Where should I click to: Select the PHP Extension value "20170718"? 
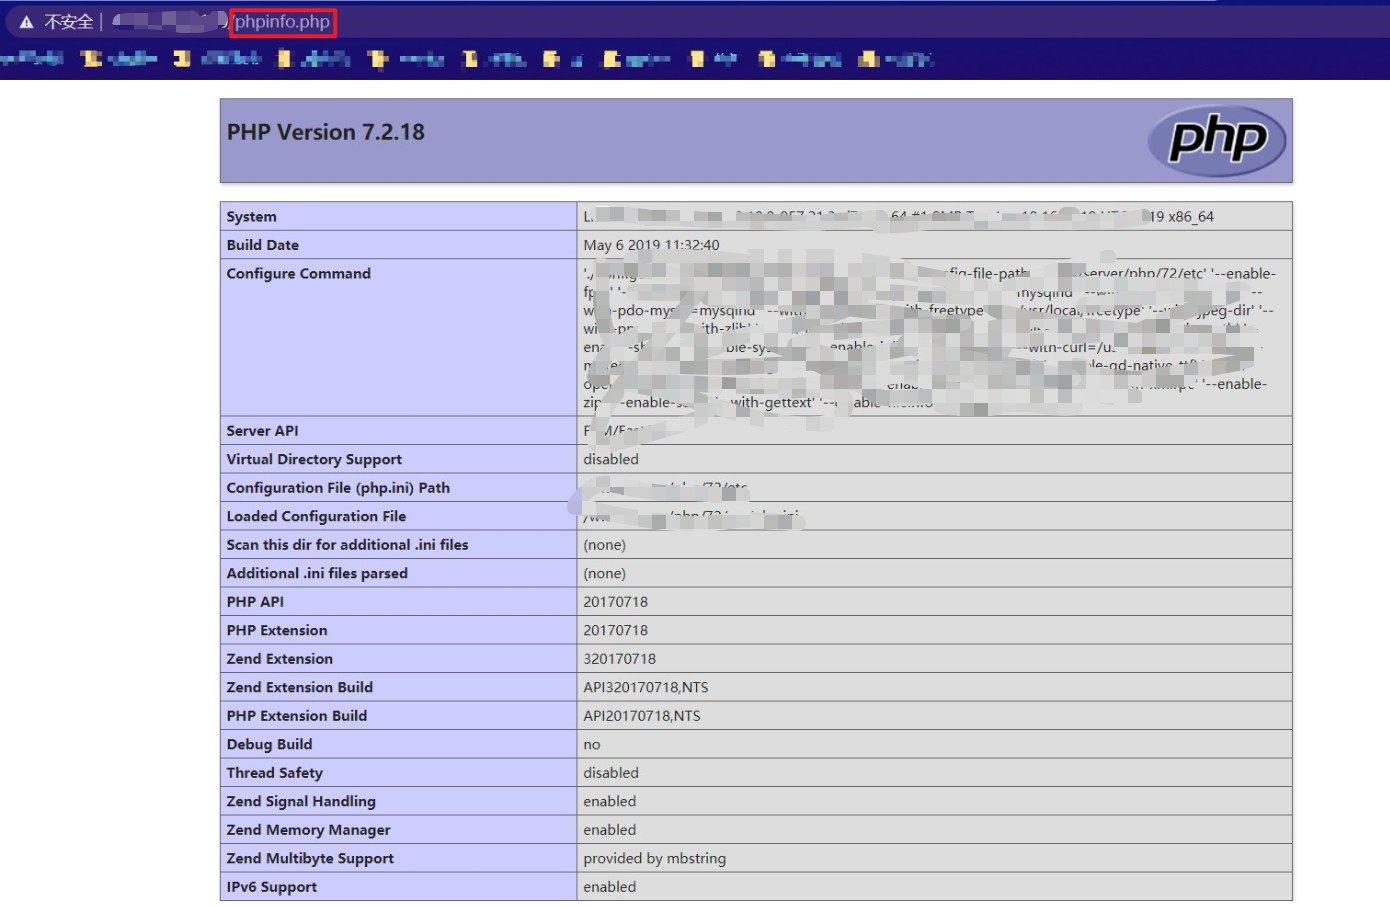(x=616, y=631)
